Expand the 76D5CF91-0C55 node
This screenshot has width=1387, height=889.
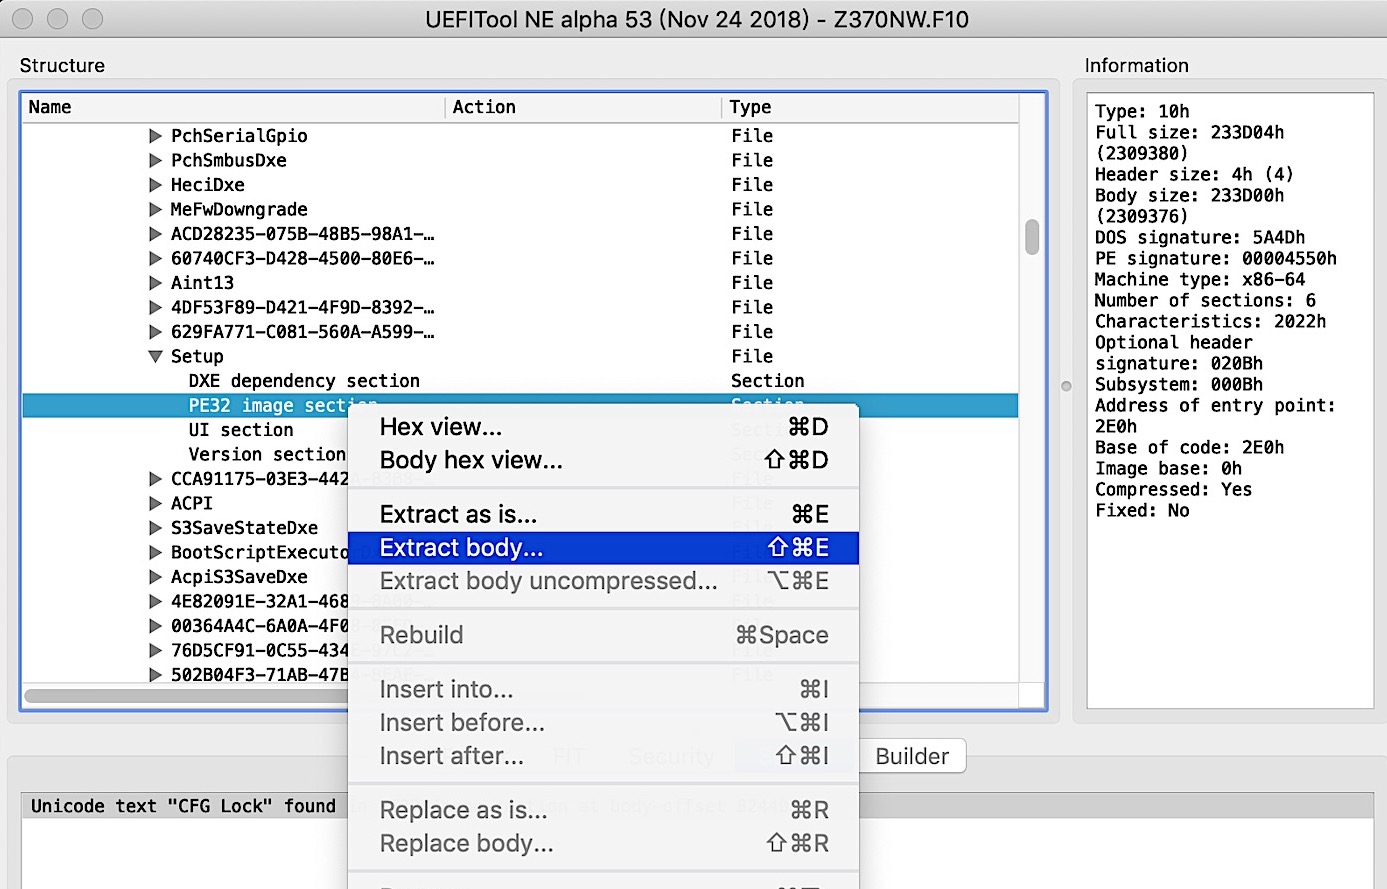click(155, 650)
